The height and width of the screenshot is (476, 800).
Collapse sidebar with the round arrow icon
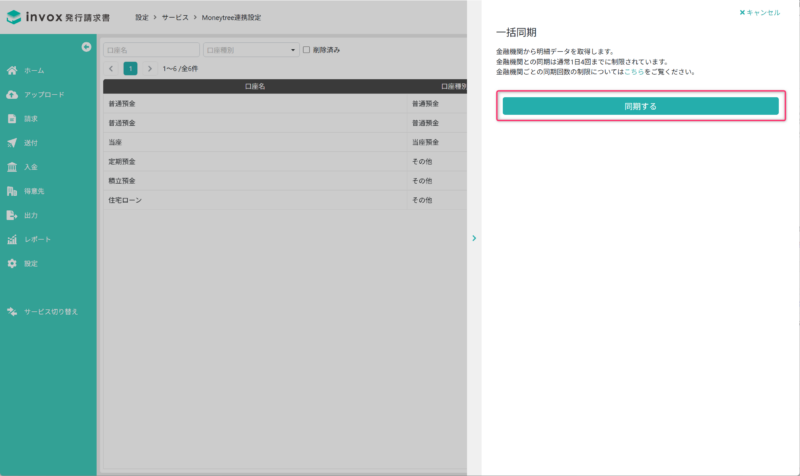click(x=86, y=47)
